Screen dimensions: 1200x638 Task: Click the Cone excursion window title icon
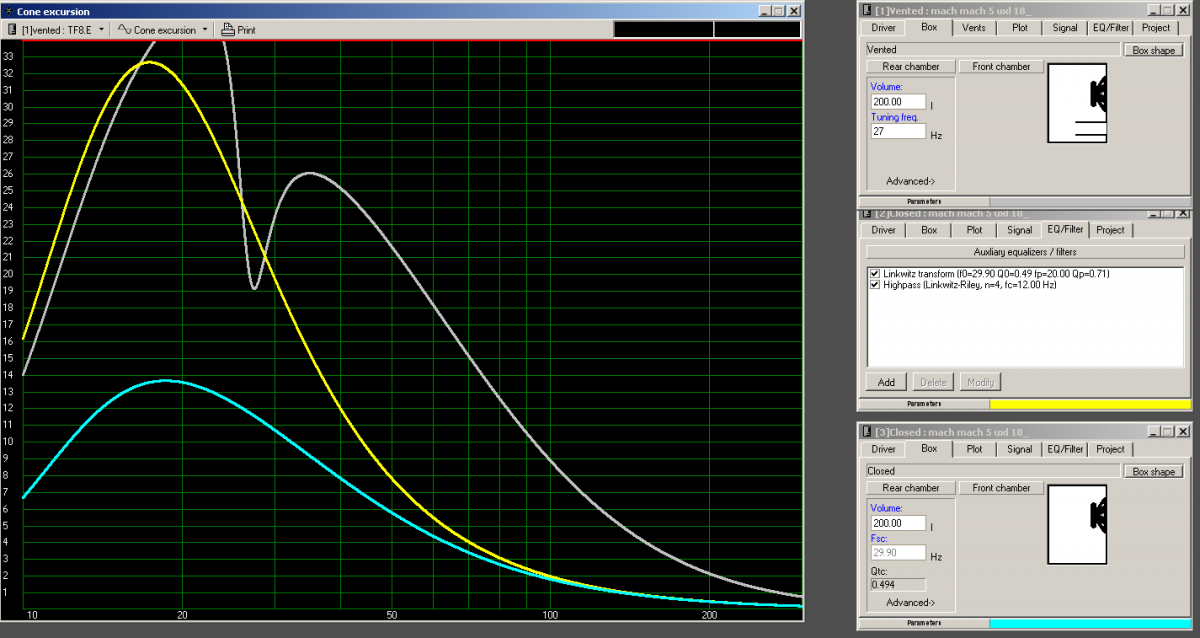[x=8, y=11]
